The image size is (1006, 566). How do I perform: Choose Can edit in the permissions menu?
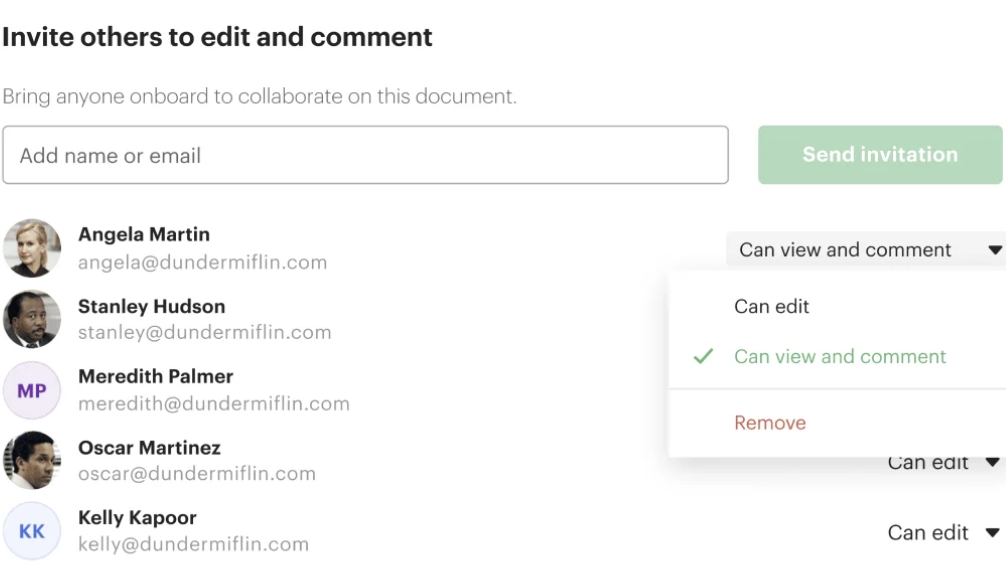tap(771, 306)
